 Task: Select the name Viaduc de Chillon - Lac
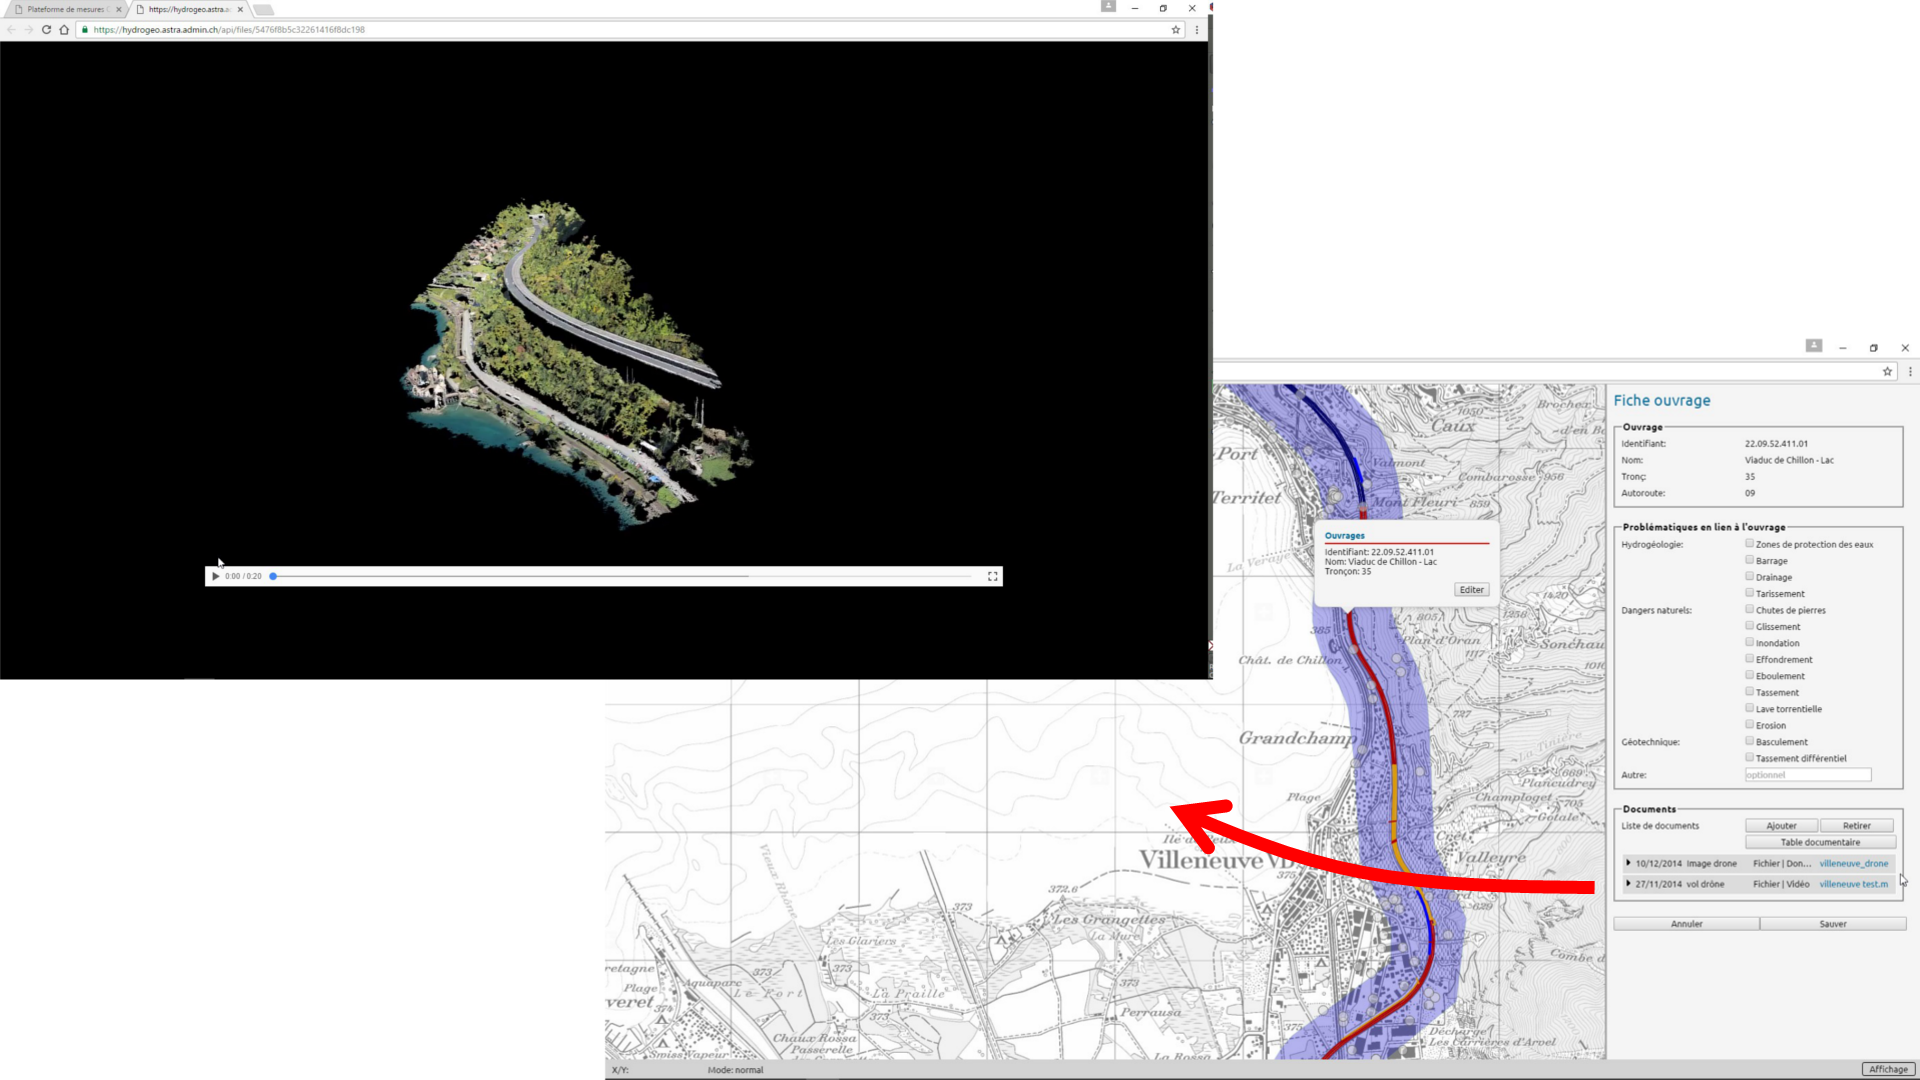point(1789,460)
